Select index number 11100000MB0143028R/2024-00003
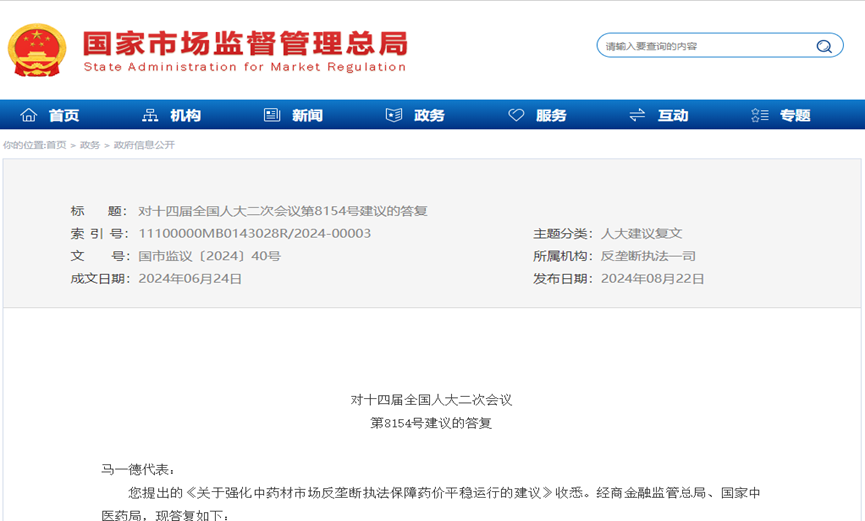The height and width of the screenshot is (521, 865). 254,233
